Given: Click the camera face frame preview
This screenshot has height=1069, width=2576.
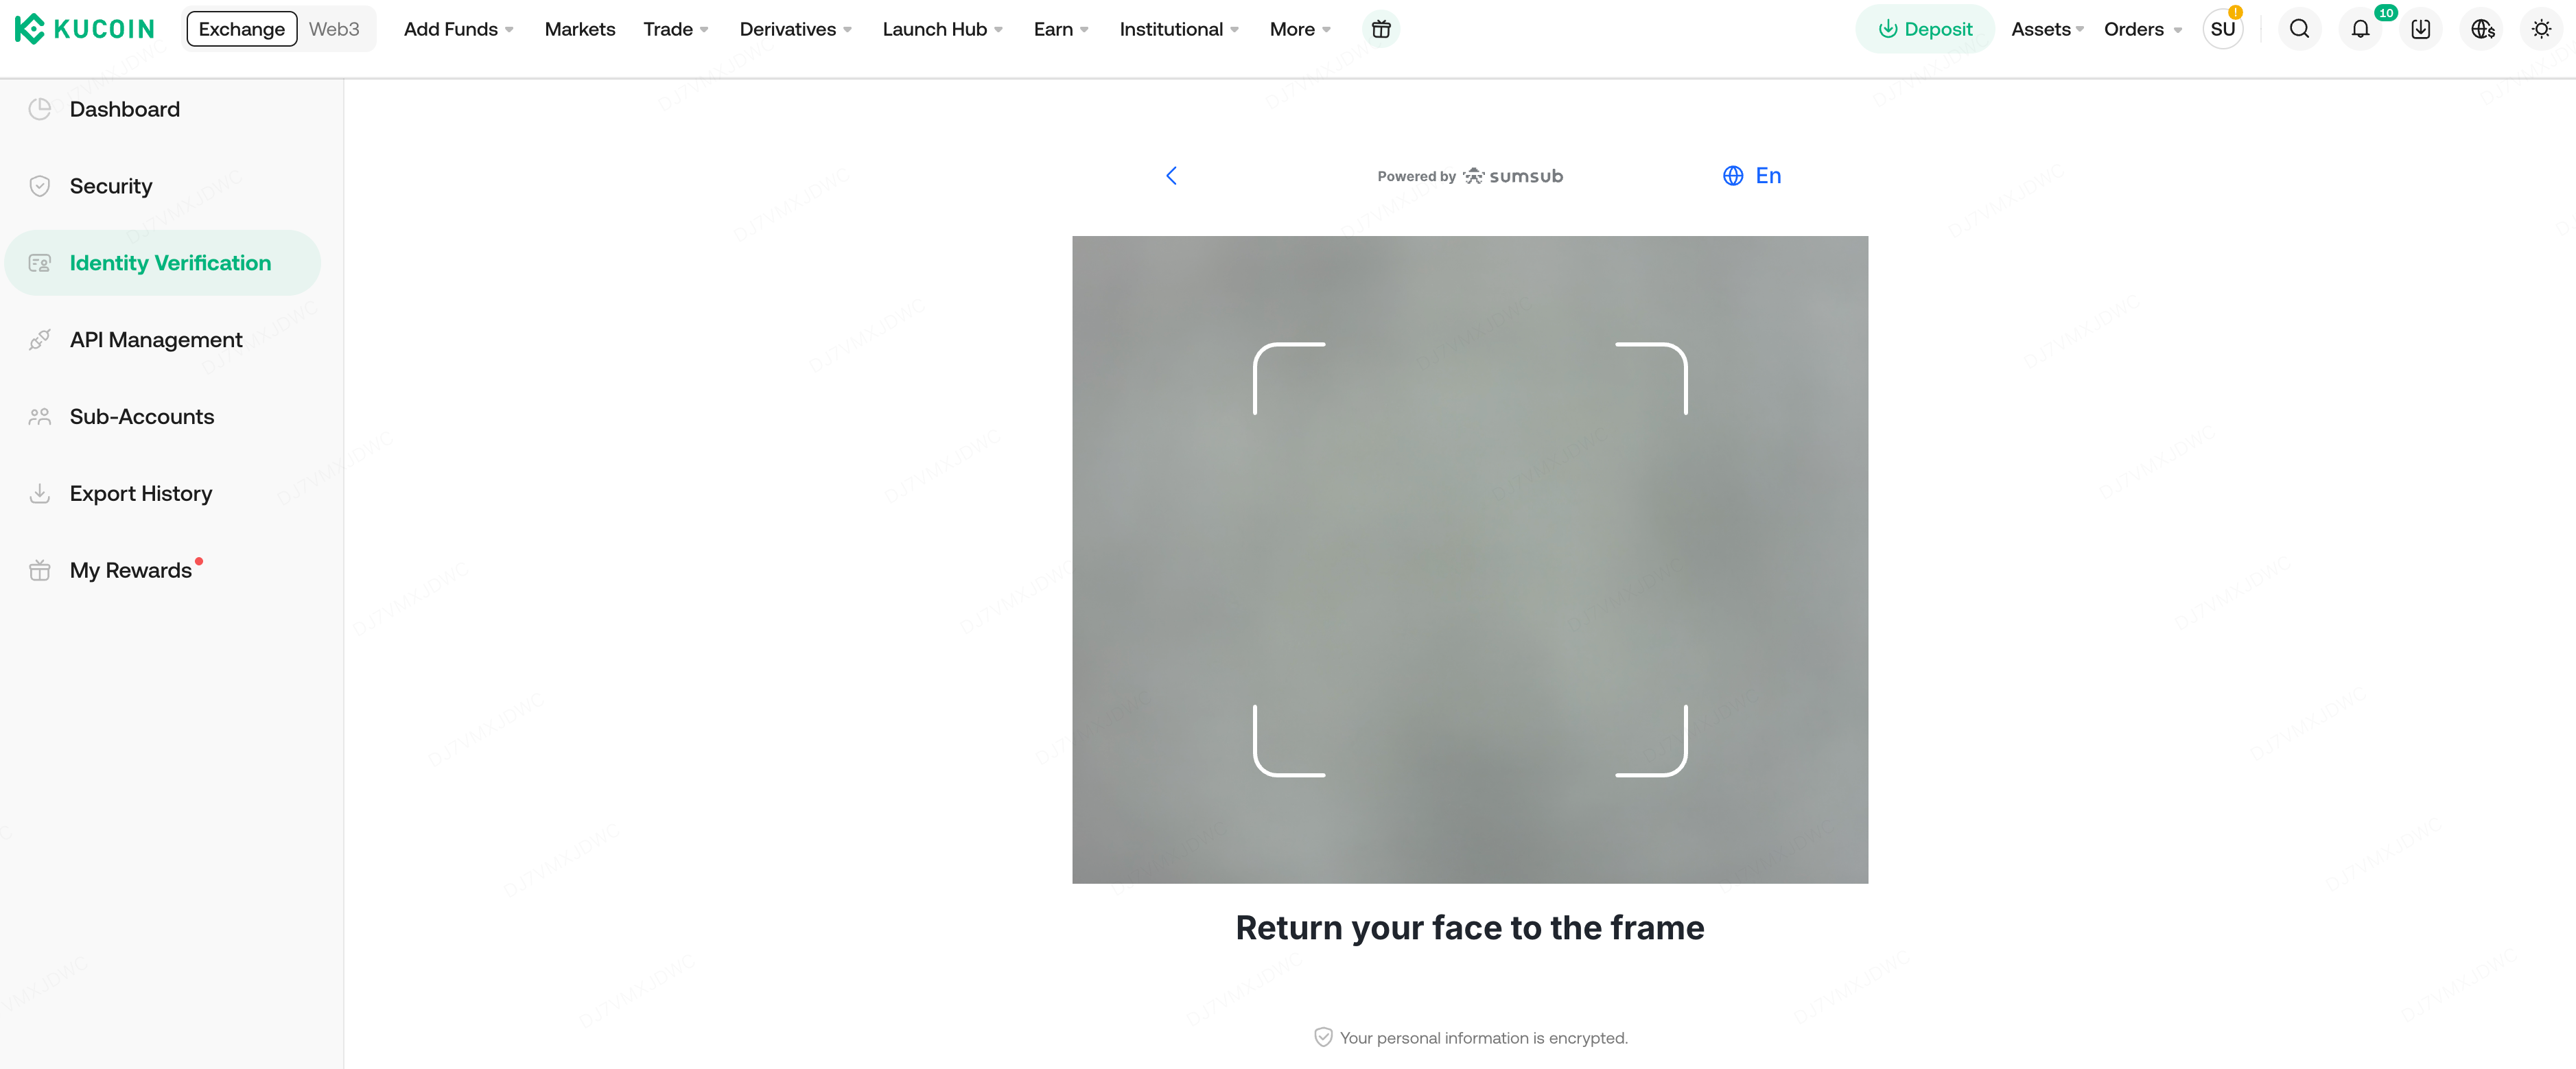Looking at the screenshot, I should click(x=1469, y=559).
